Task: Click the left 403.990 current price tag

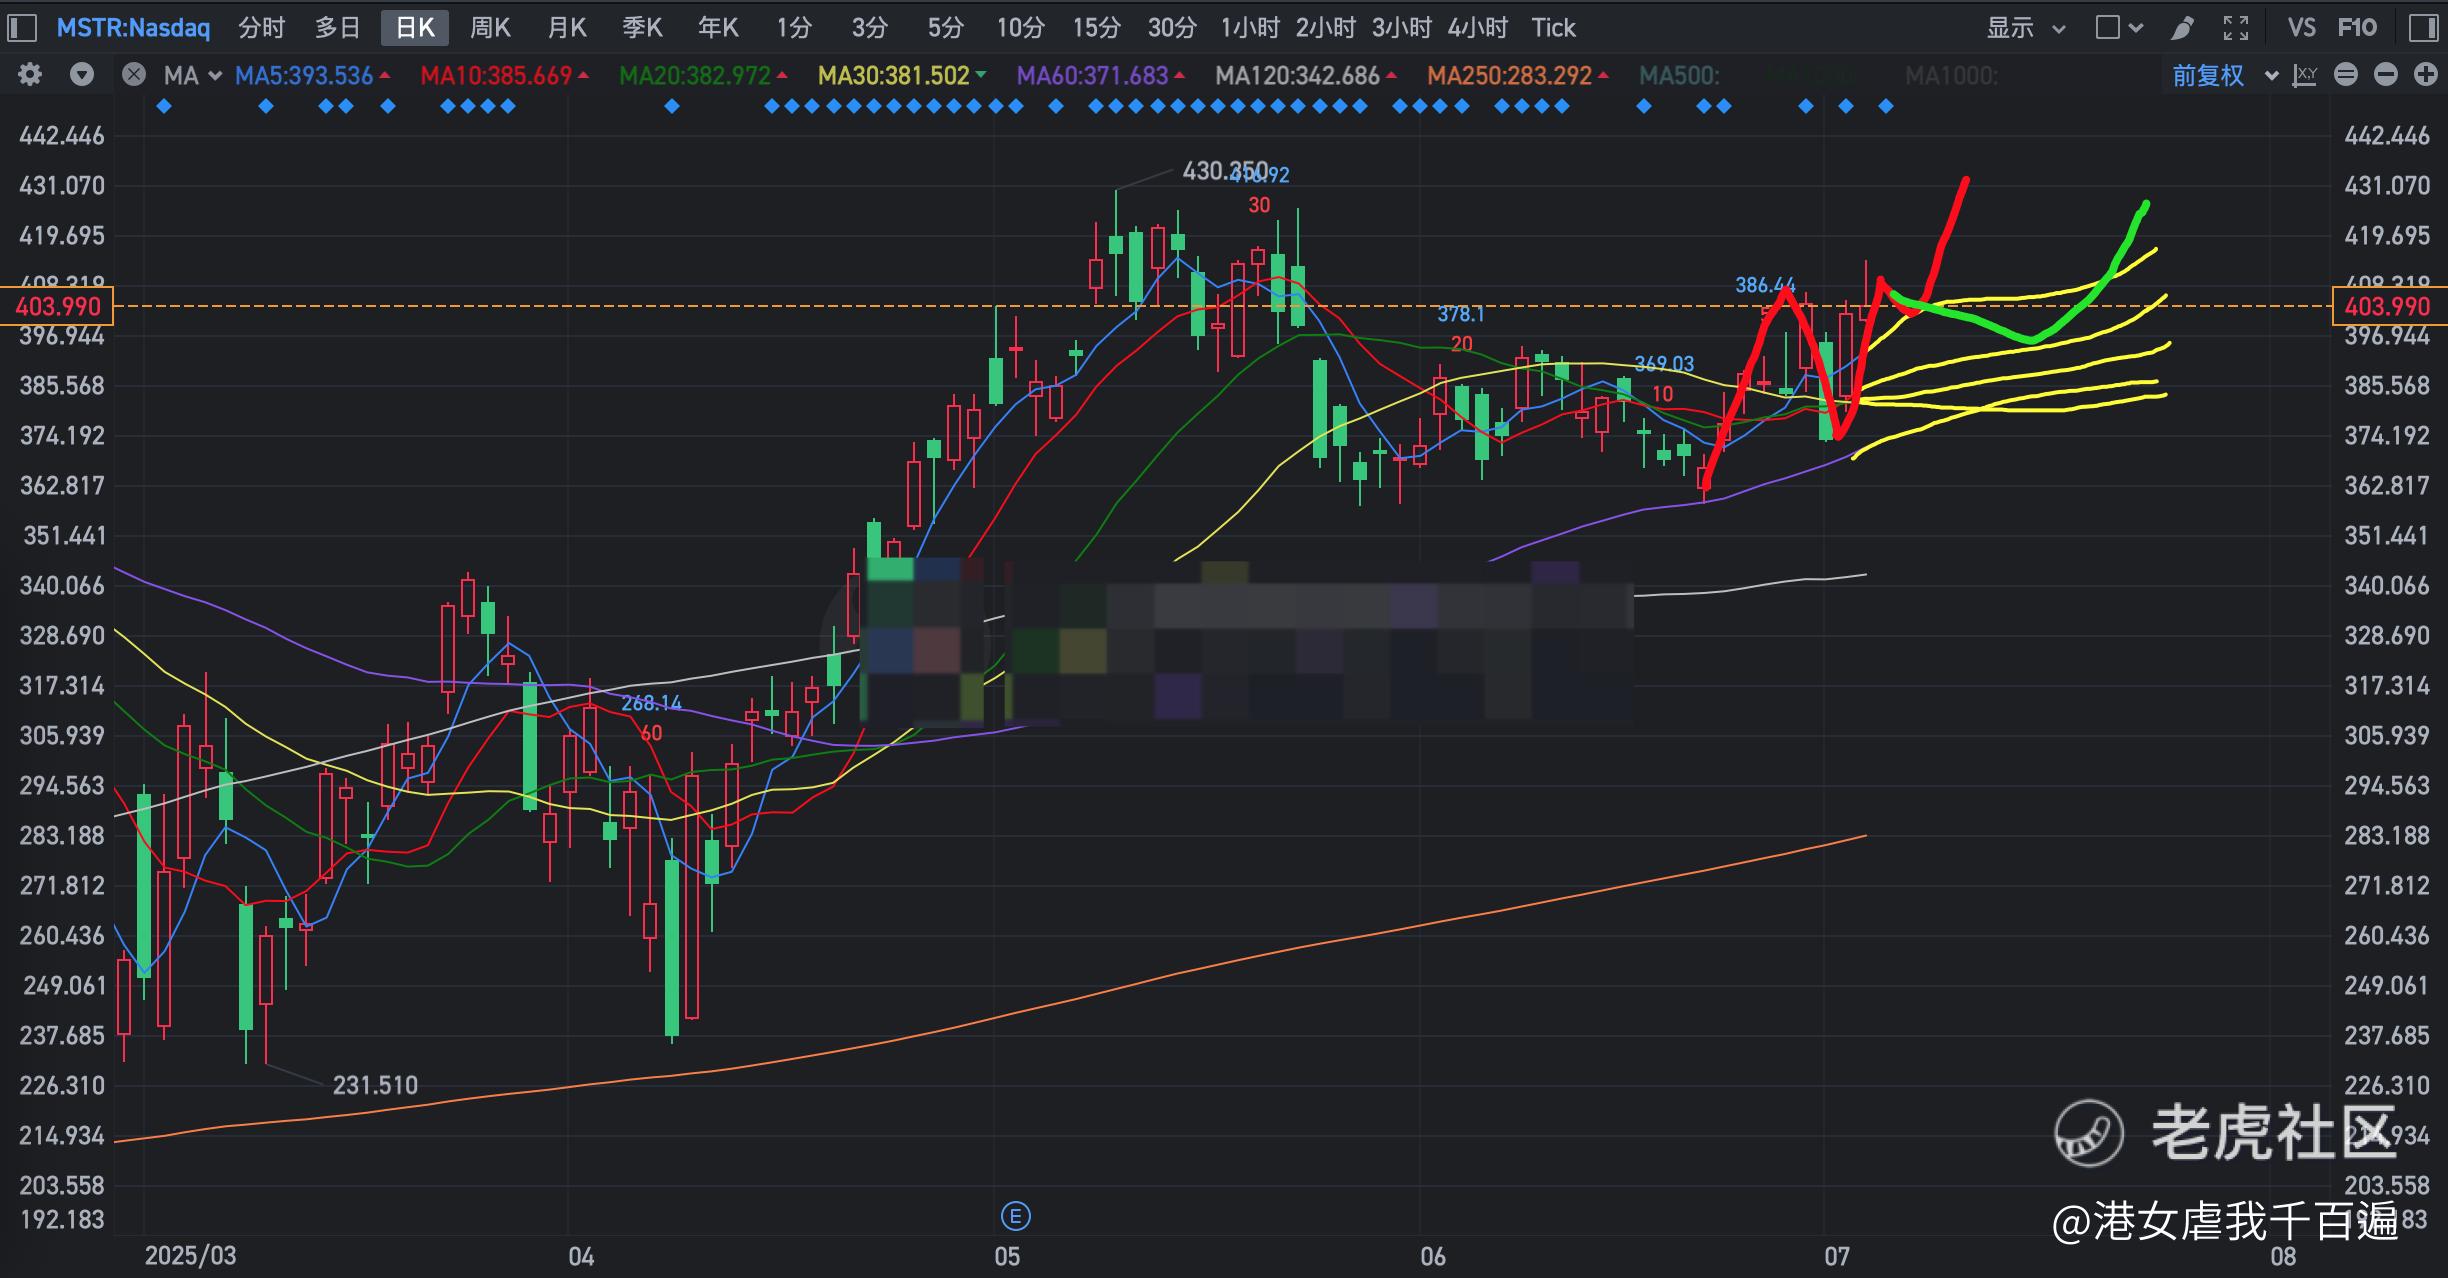Action: tap(57, 306)
